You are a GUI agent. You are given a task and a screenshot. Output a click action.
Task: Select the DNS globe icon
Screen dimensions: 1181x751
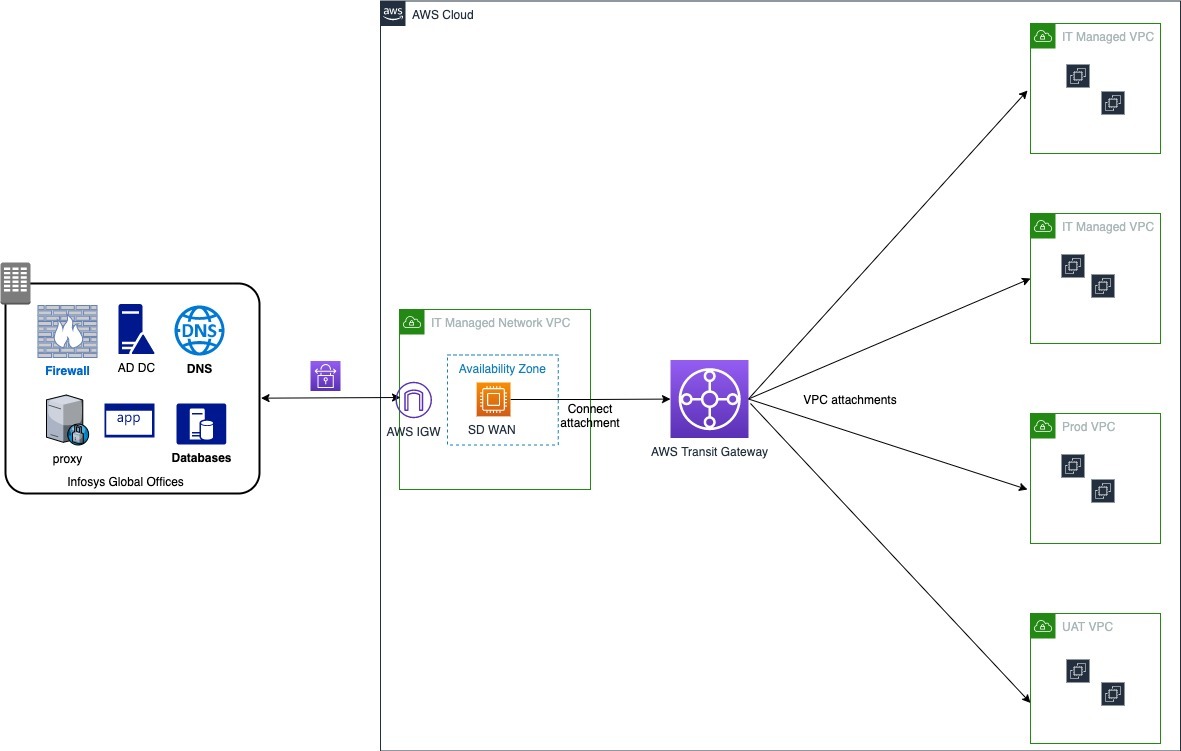point(200,330)
